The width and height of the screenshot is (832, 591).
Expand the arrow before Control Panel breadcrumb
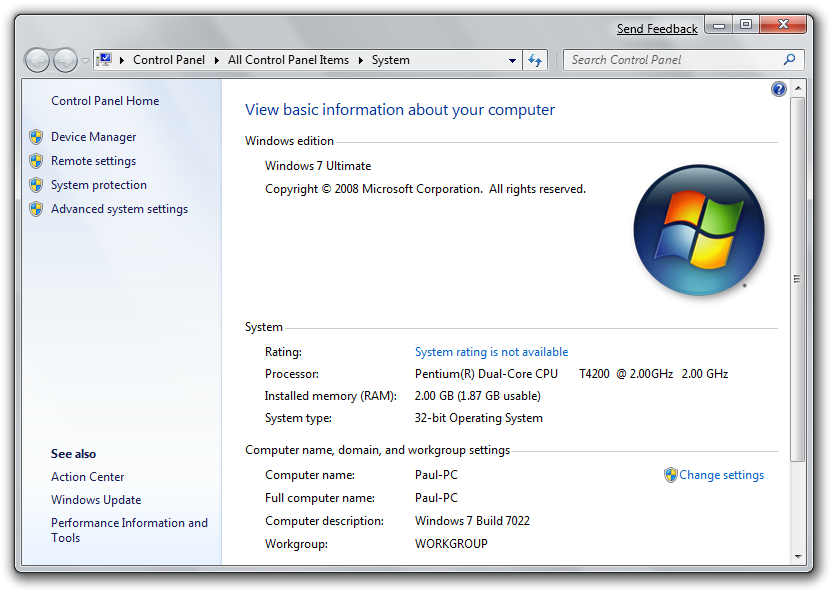pos(122,60)
